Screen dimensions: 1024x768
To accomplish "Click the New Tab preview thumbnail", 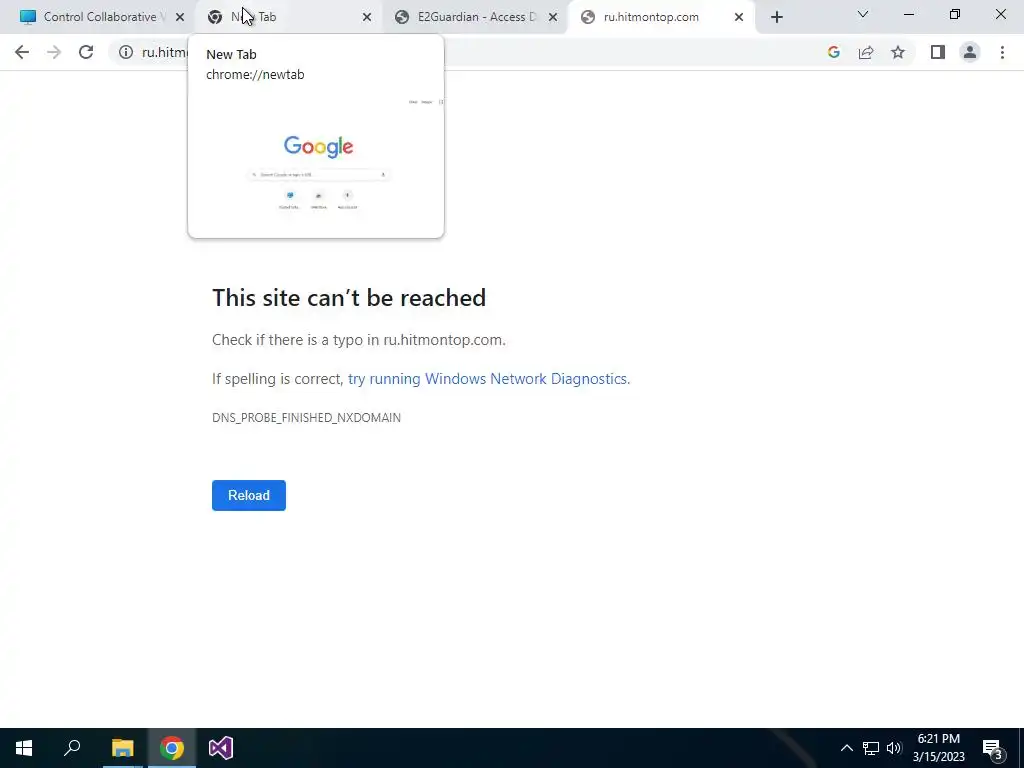I will pos(316,160).
